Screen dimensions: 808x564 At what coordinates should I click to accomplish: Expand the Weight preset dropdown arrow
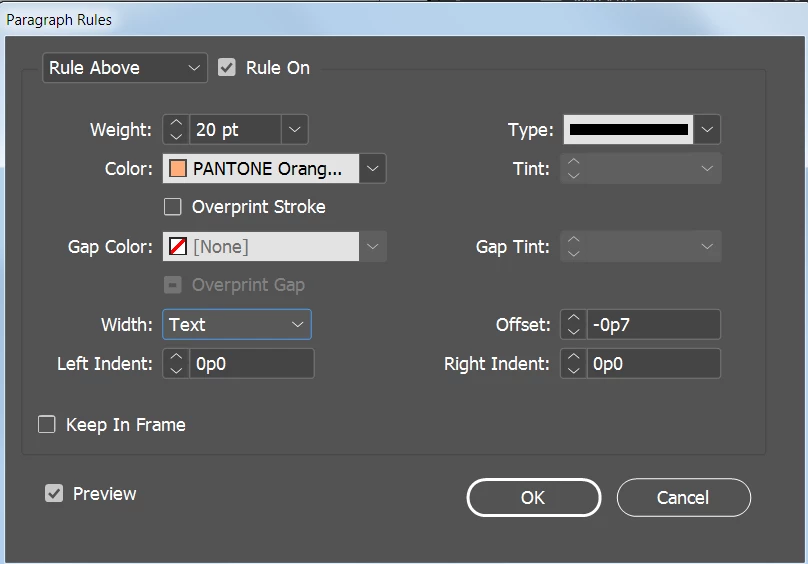click(x=295, y=129)
